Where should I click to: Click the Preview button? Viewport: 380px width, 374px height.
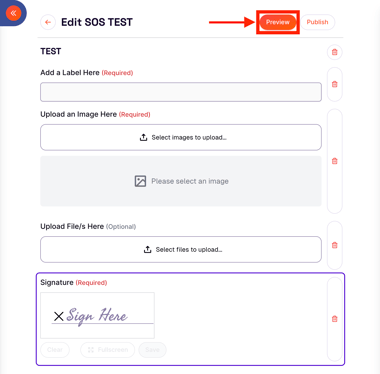[278, 22]
